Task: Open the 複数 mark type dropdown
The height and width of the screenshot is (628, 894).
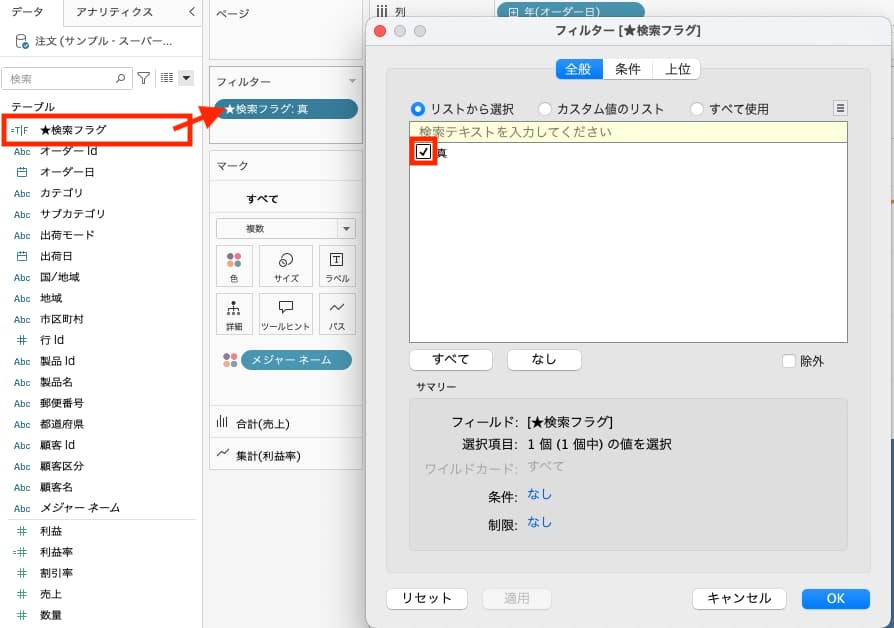Action: pos(346,229)
